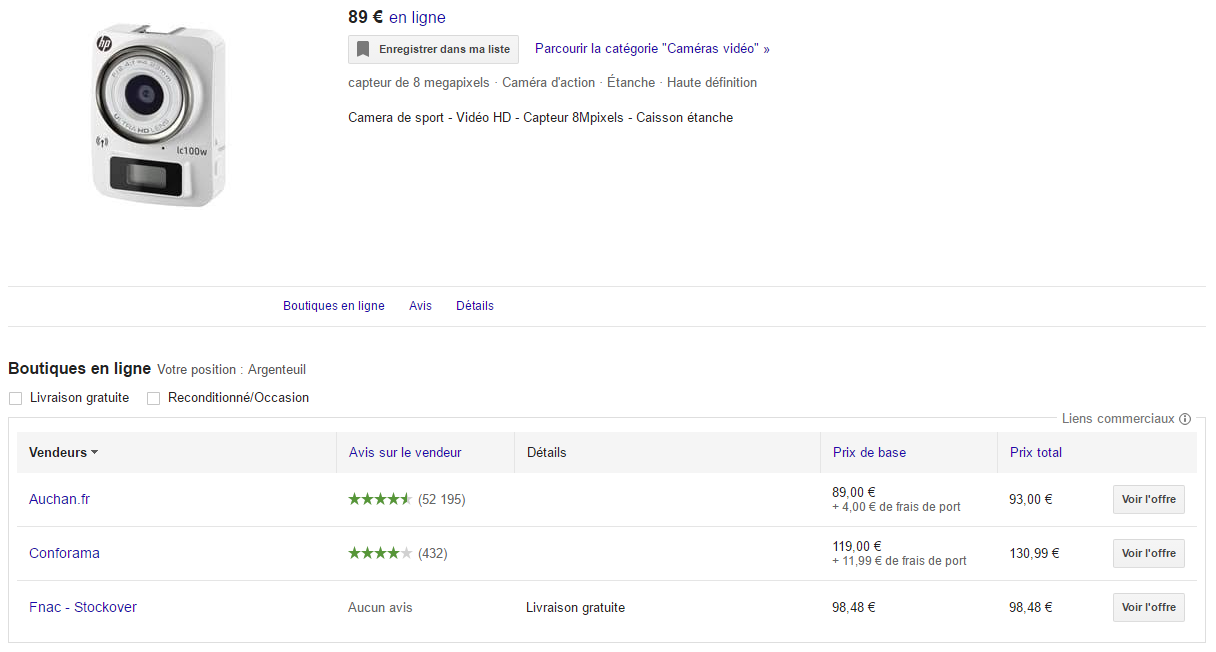Click the 130,99 € total price
Screen dimensions: 1216x652
click(1034, 553)
